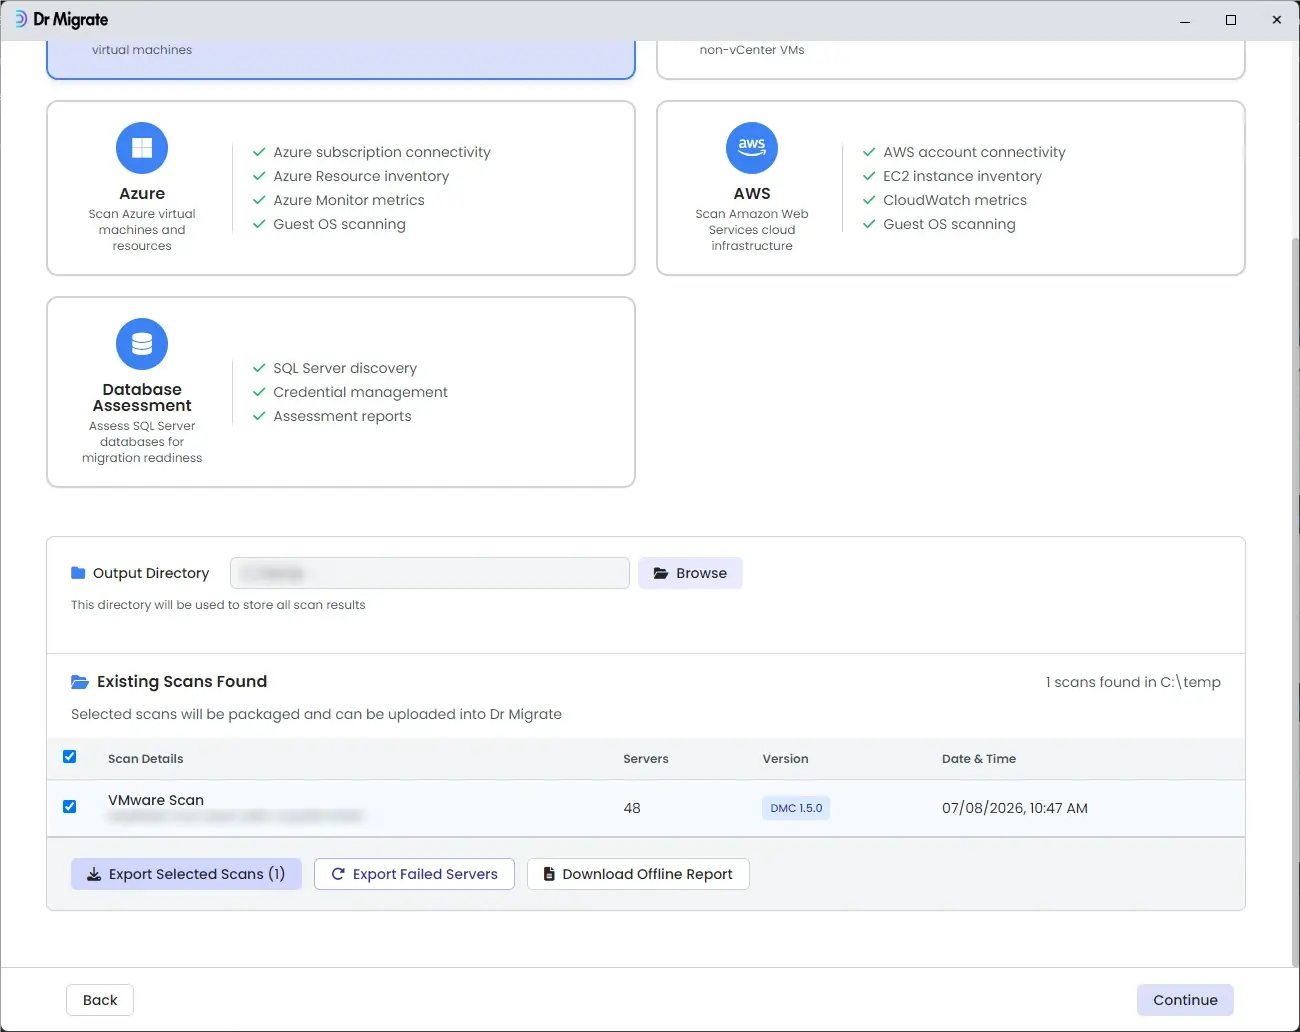Click Credential management feature

(360, 392)
